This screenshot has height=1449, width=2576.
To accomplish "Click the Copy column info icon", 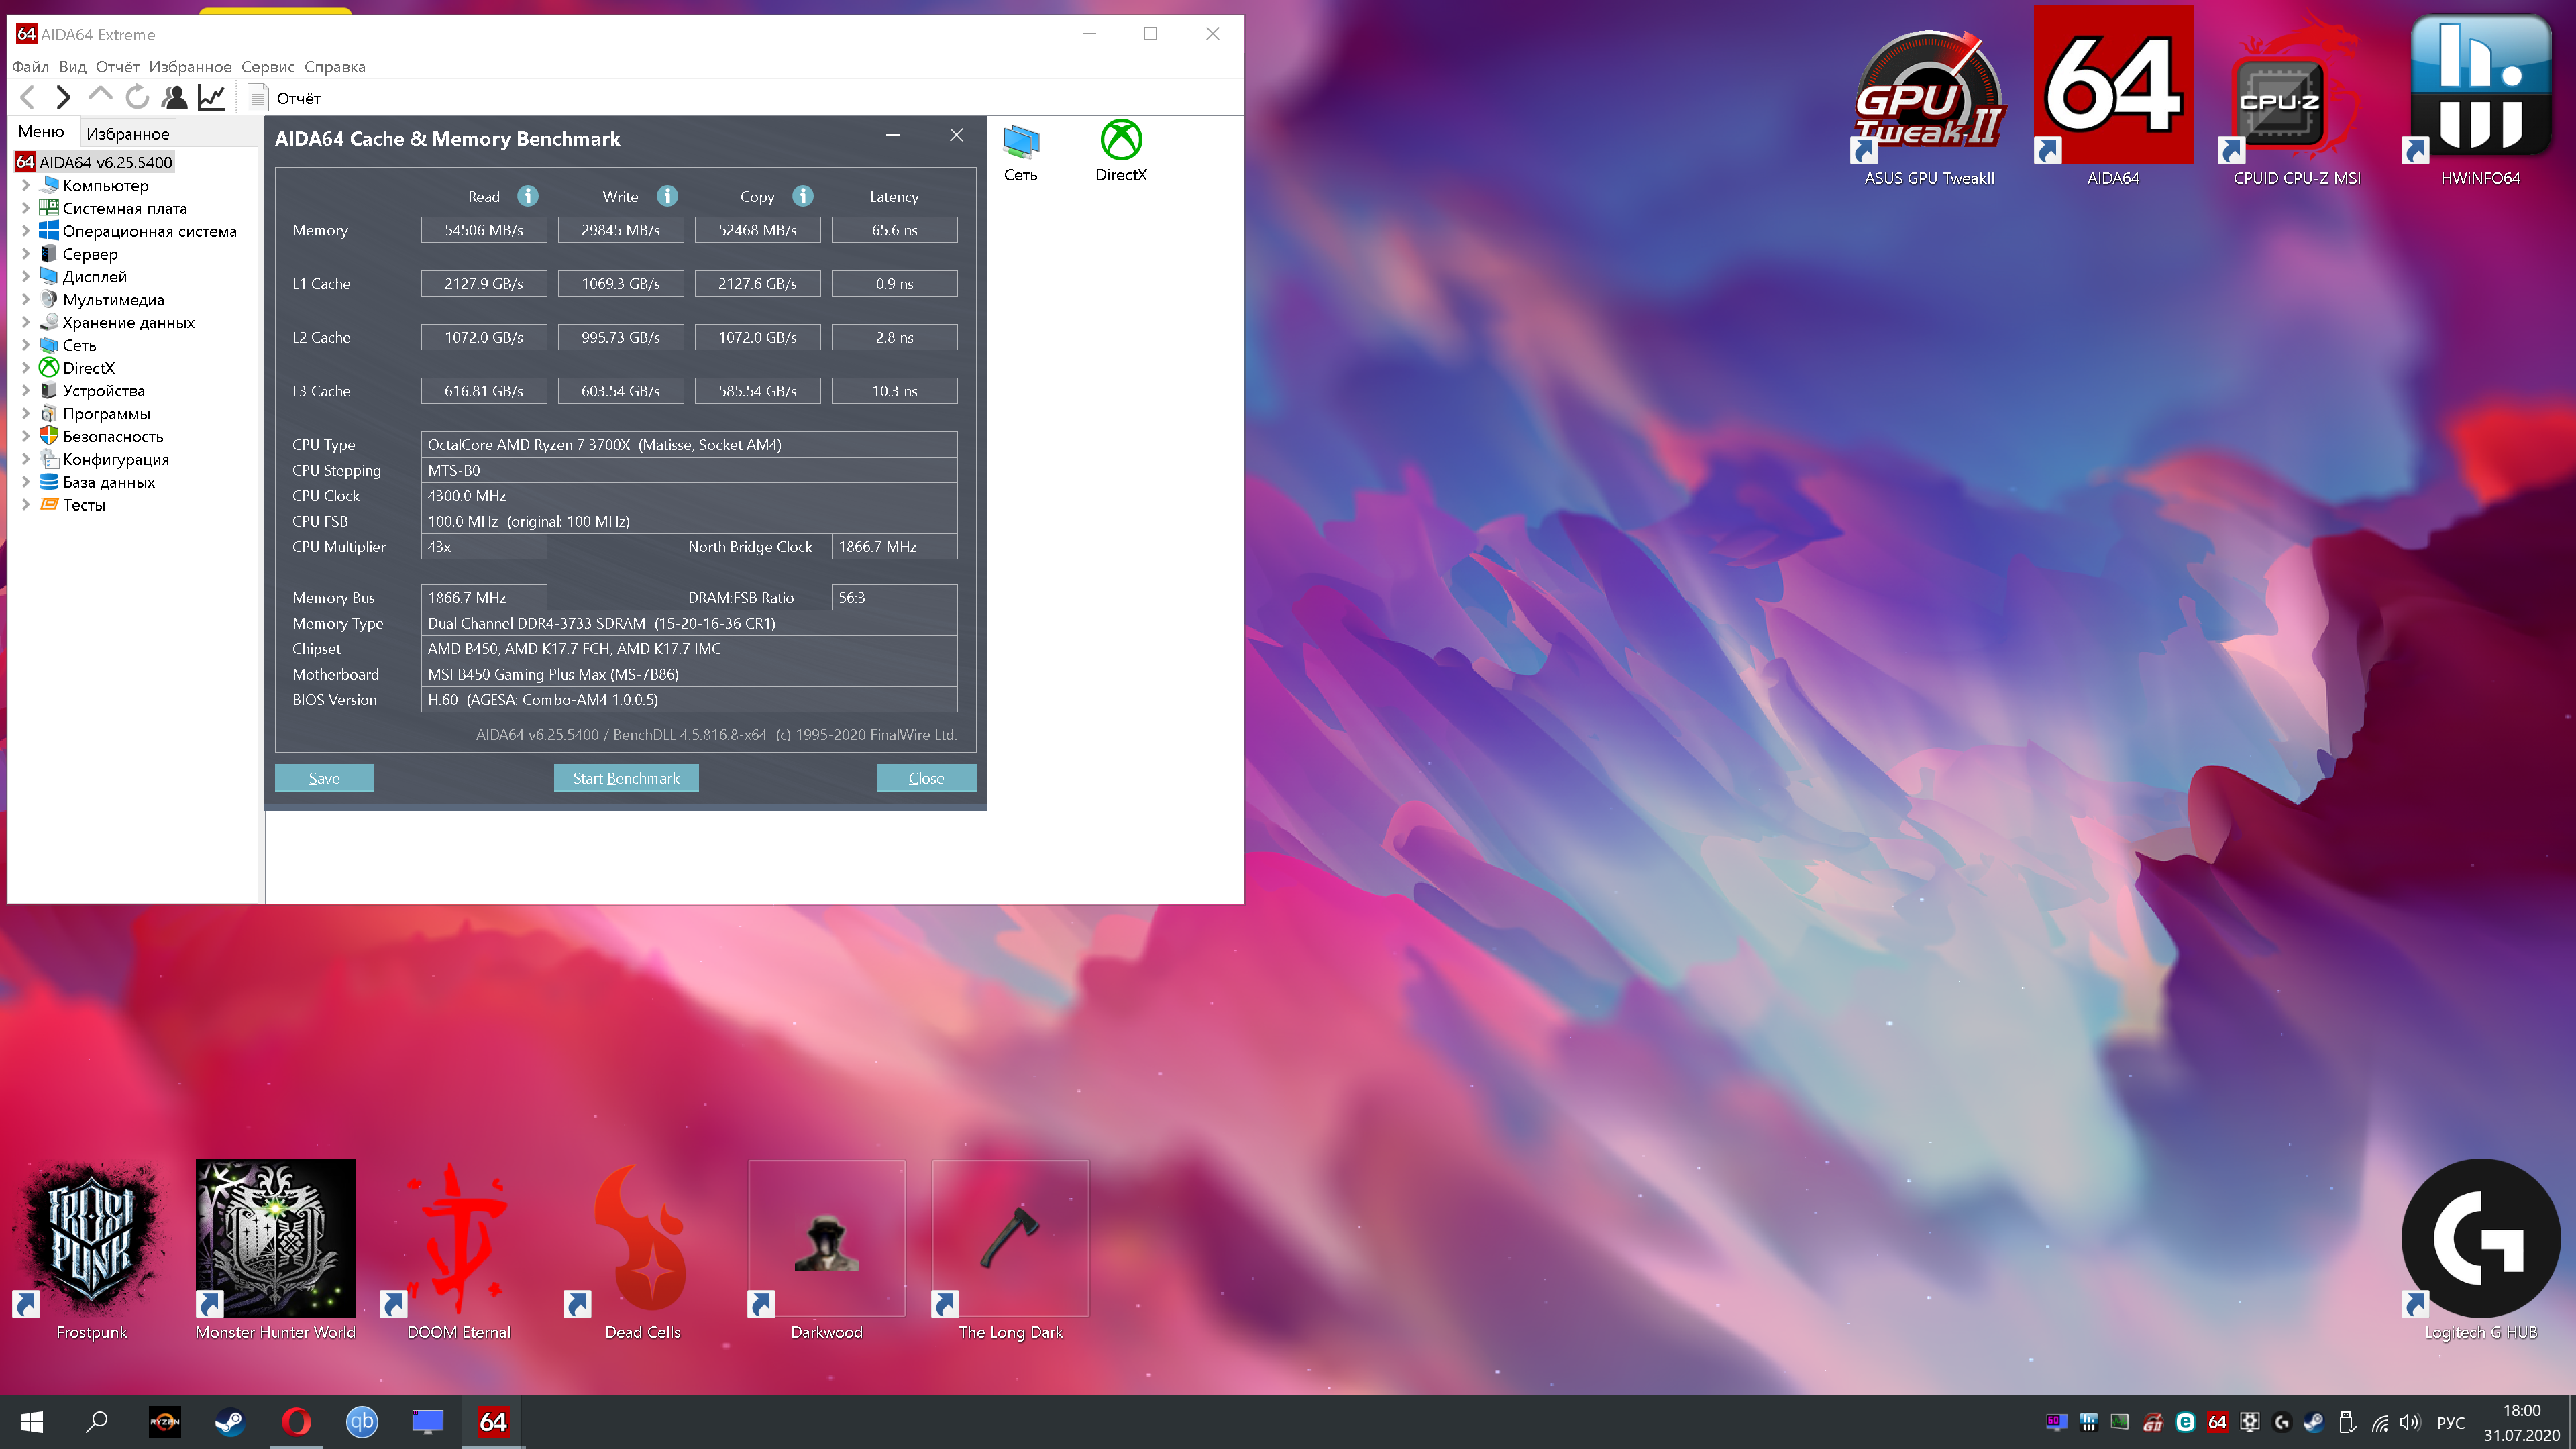I will pyautogui.click(x=802, y=196).
